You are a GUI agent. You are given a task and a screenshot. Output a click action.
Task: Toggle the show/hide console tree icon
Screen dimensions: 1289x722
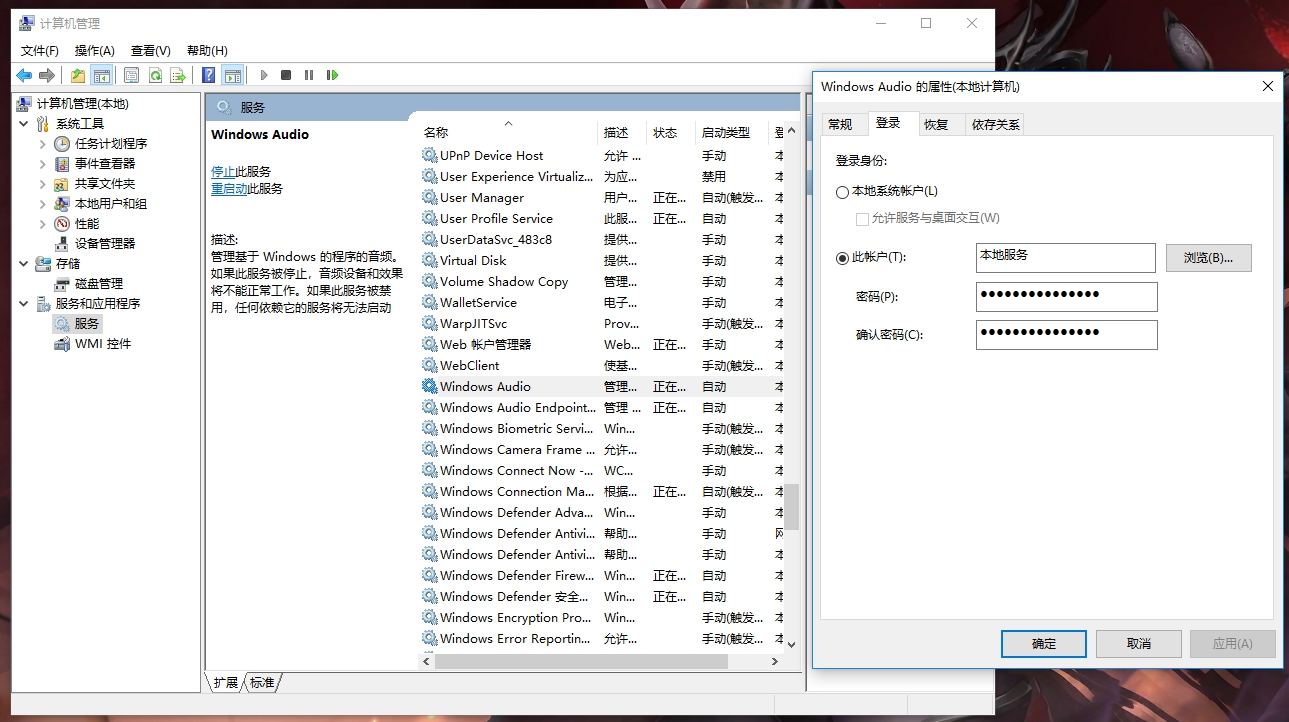[101, 75]
